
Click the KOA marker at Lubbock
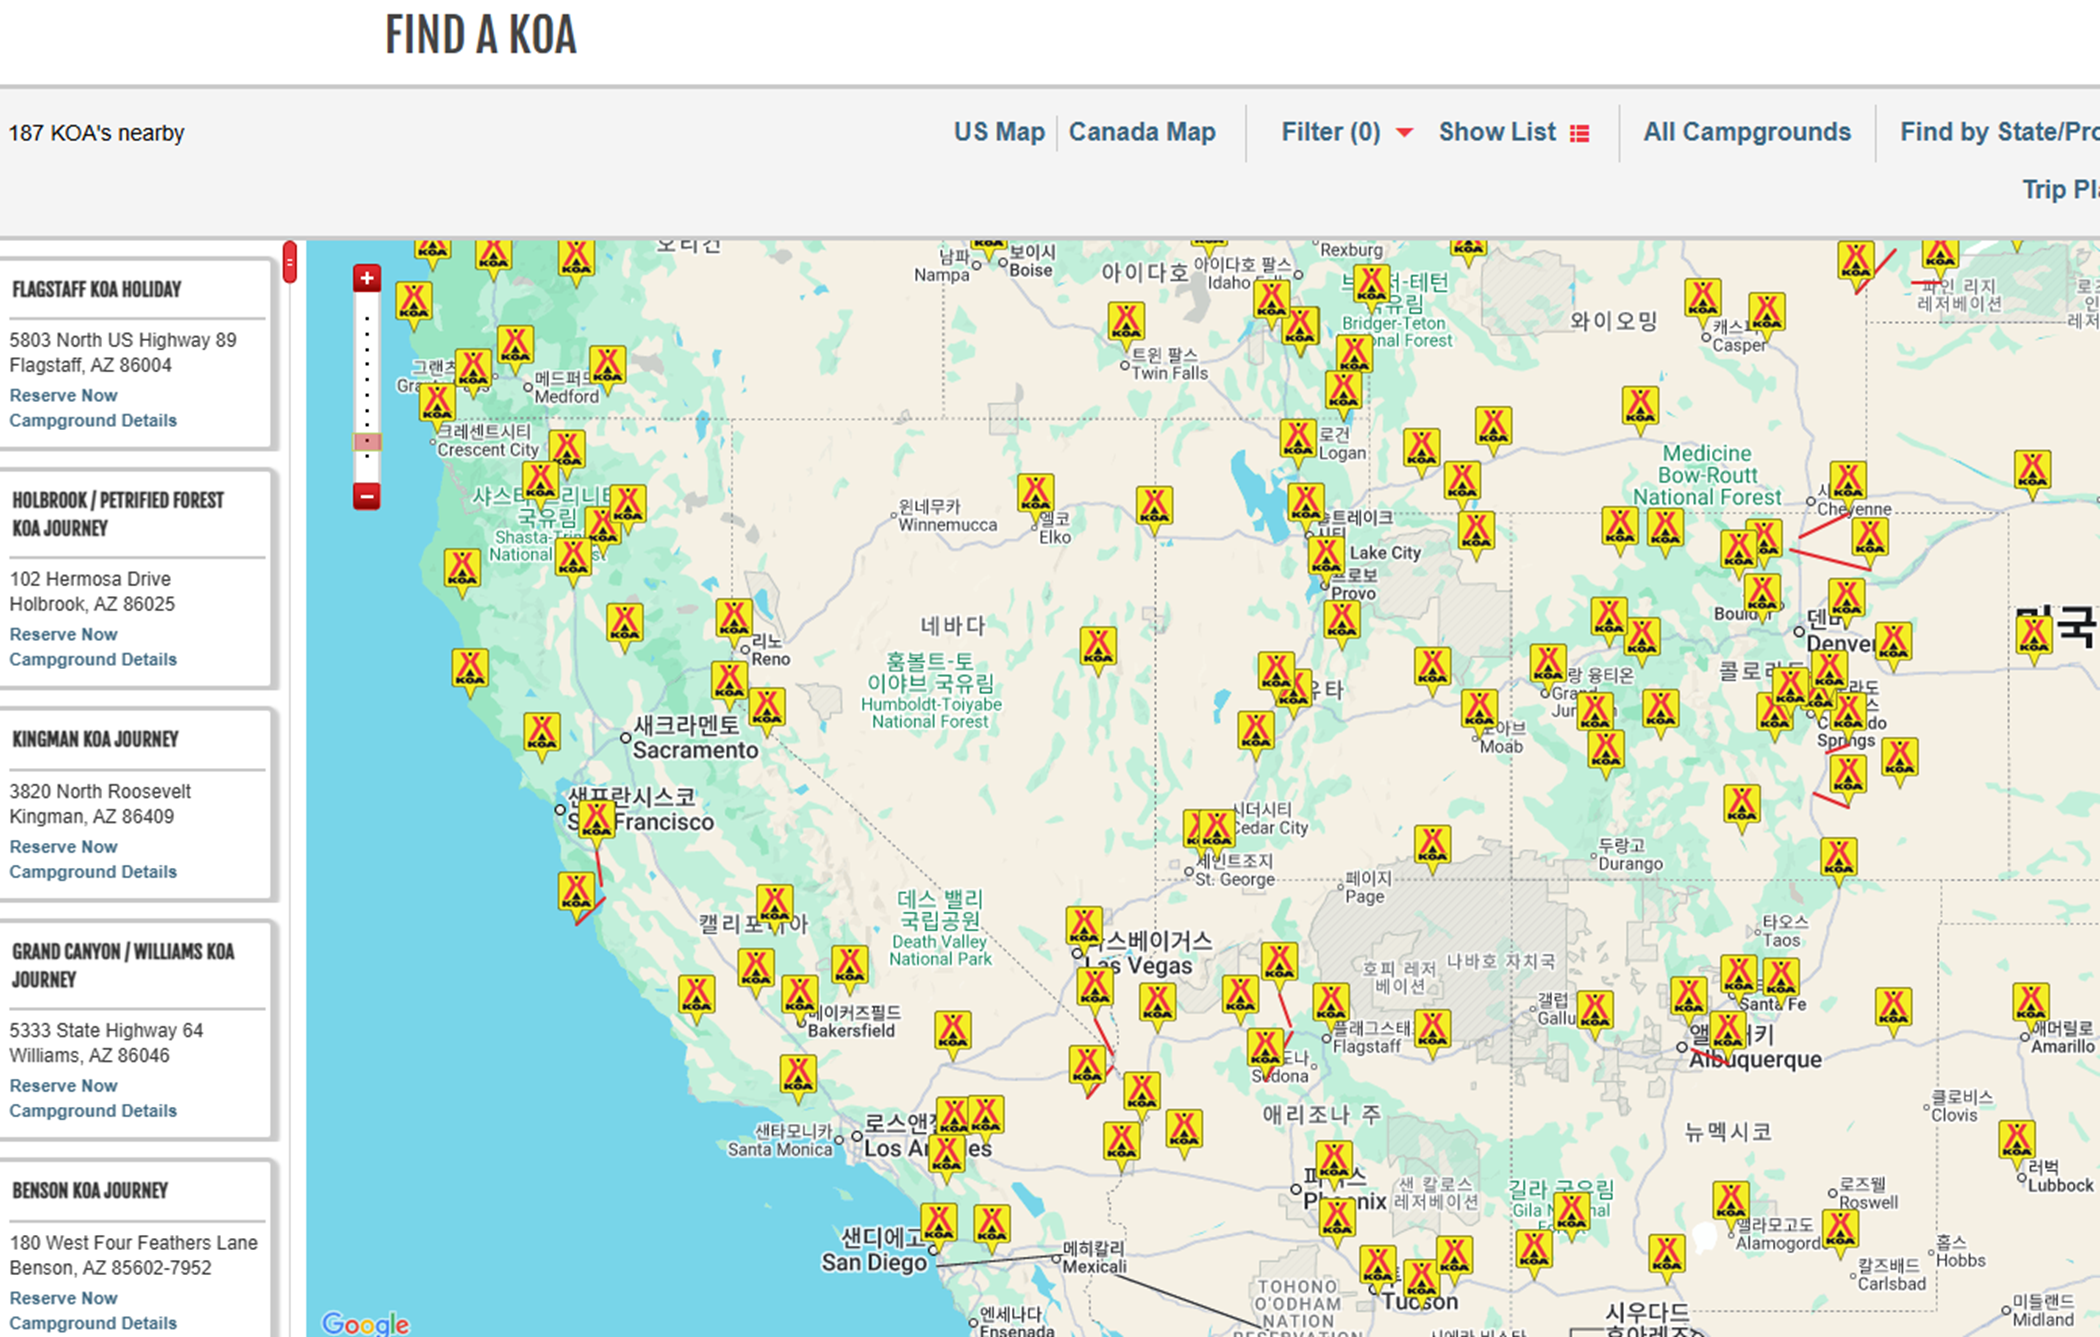pos(2016,1139)
